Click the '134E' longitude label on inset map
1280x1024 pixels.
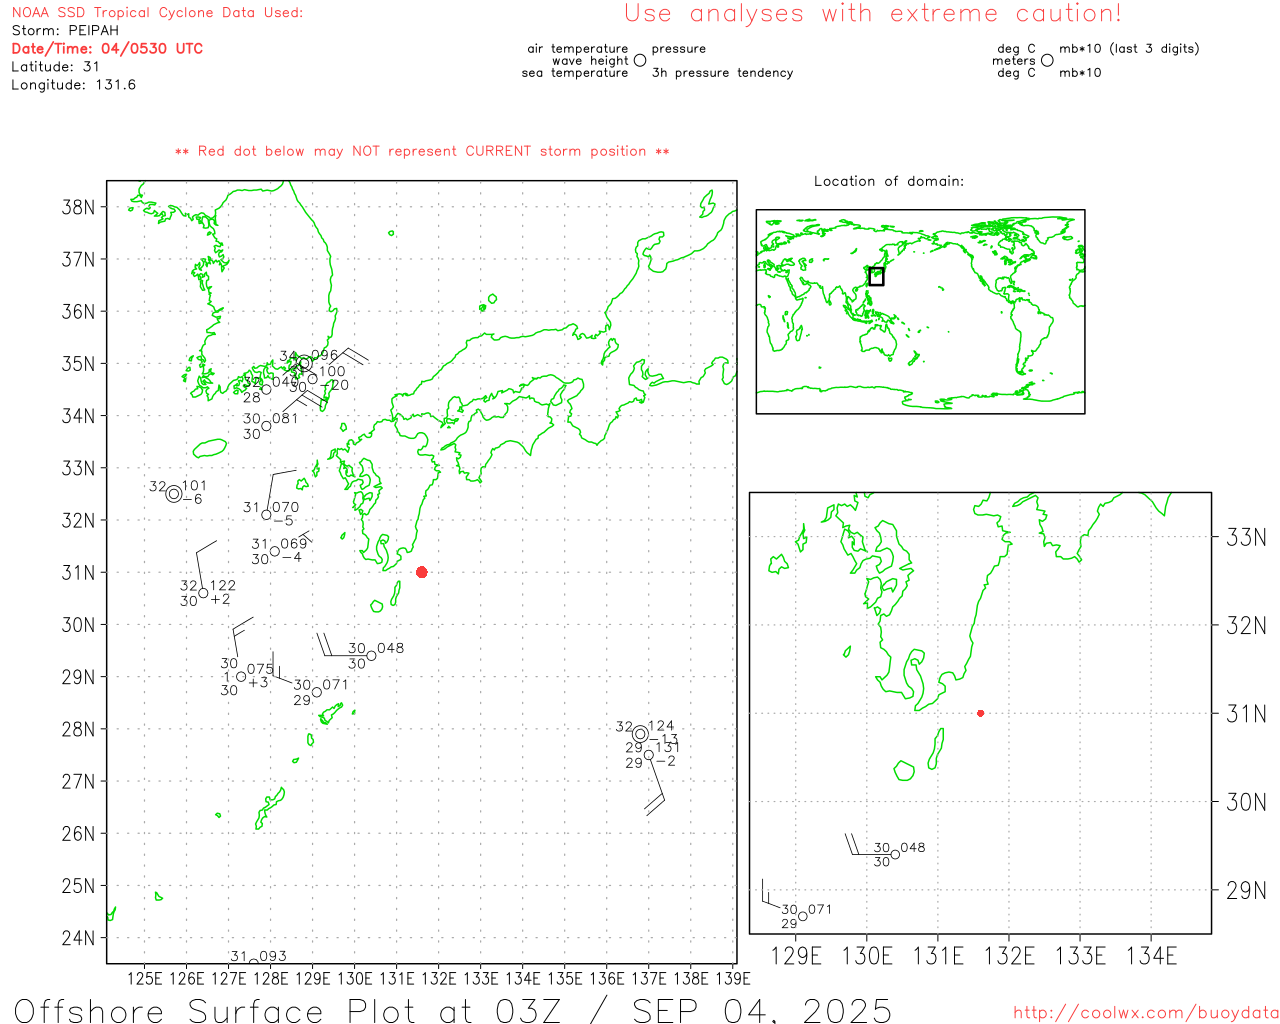(1152, 956)
